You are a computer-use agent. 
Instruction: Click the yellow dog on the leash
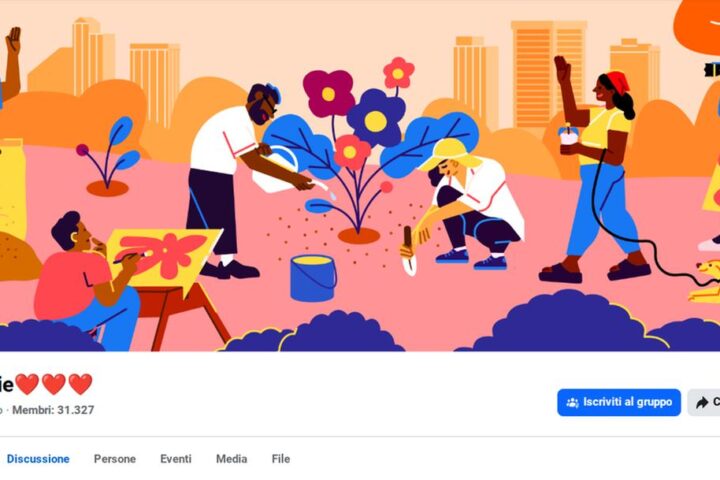(706, 281)
